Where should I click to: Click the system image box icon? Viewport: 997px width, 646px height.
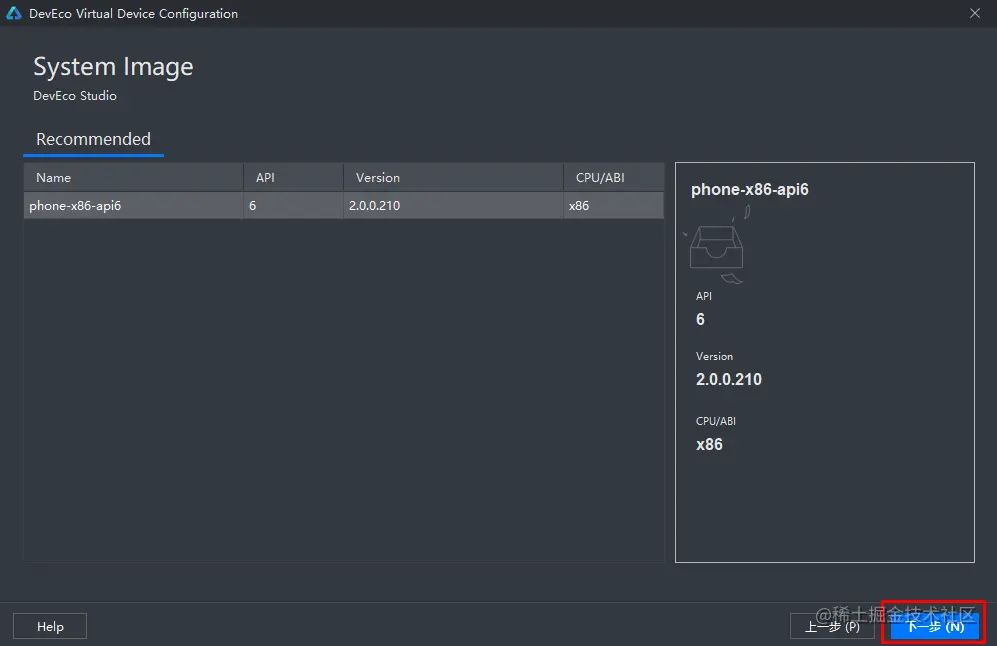click(717, 247)
